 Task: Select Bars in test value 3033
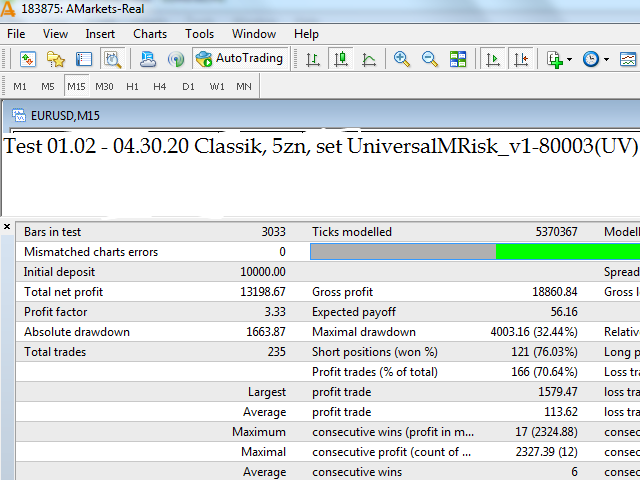[x=273, y=232]
